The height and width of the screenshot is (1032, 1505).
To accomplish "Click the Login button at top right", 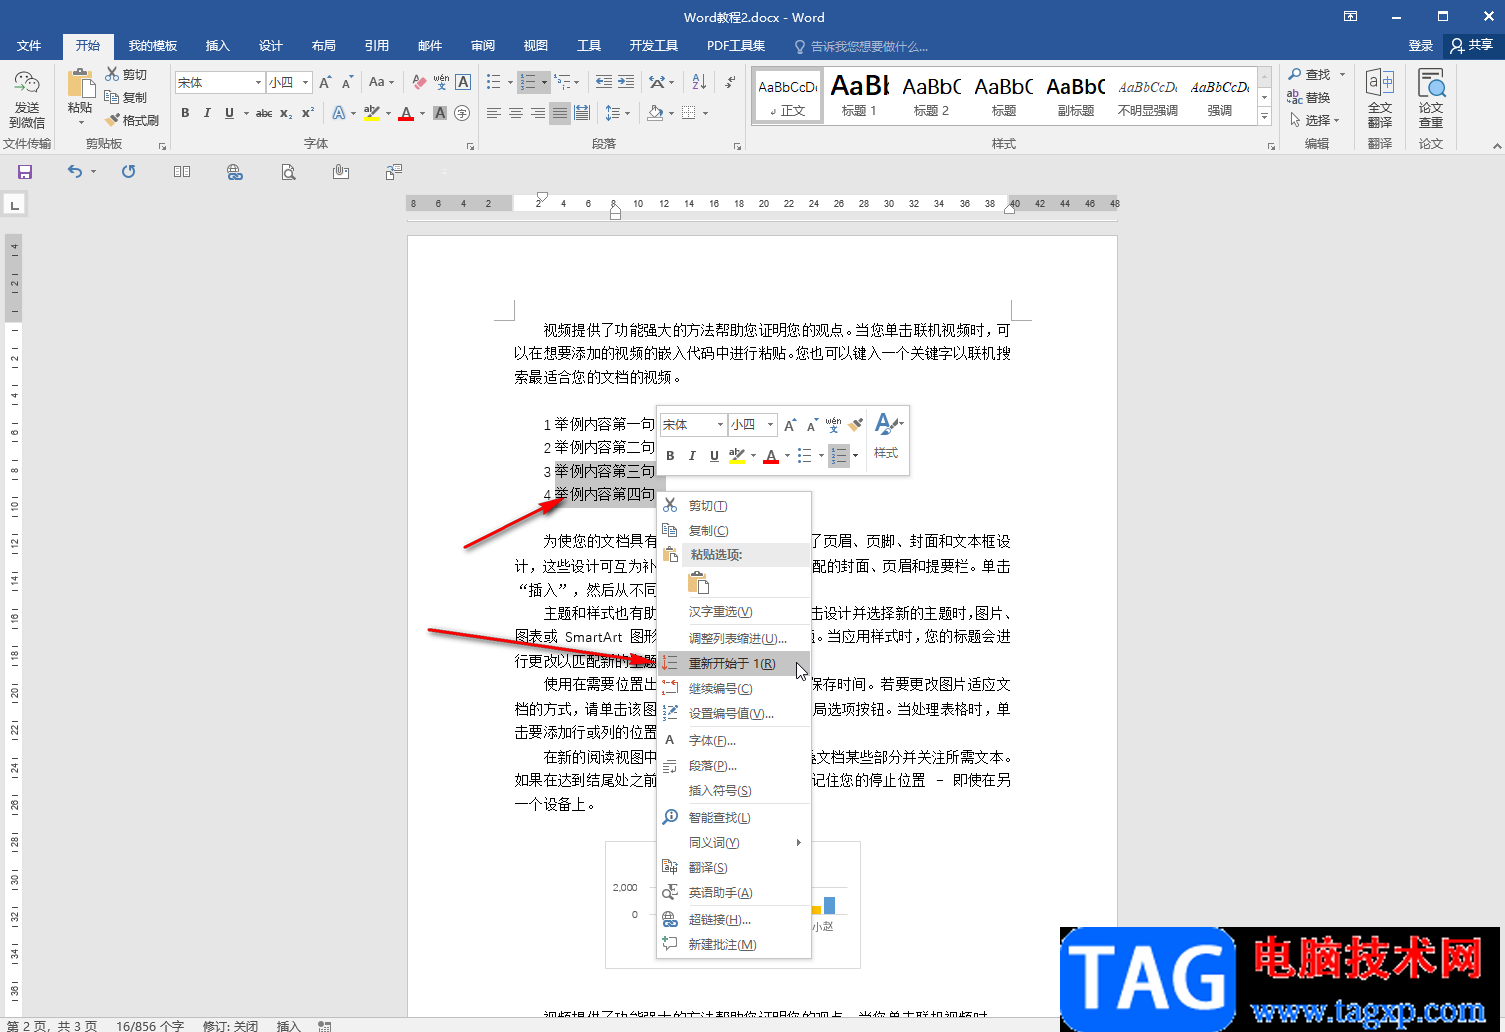I will pos(1421,45).
